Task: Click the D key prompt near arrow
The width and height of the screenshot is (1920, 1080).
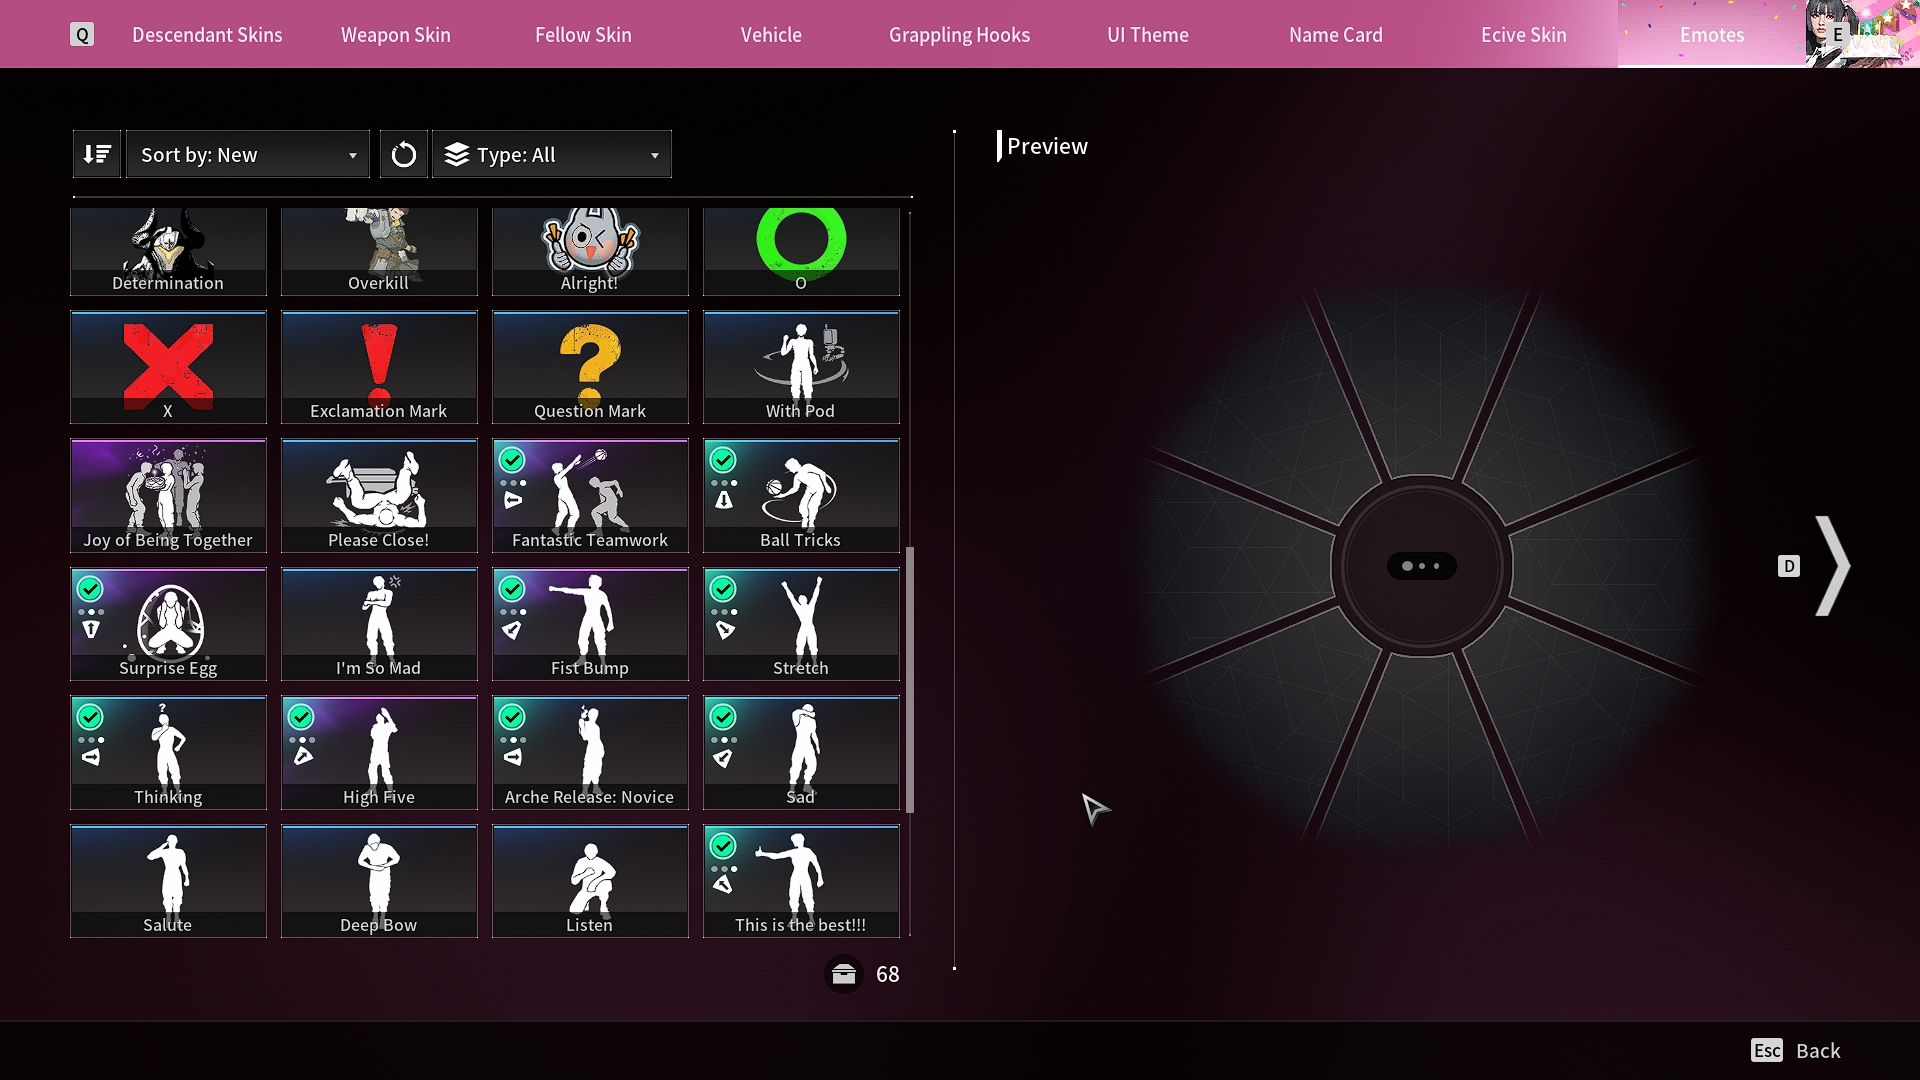Action: pyautogui.click(x=1789, y=566)
